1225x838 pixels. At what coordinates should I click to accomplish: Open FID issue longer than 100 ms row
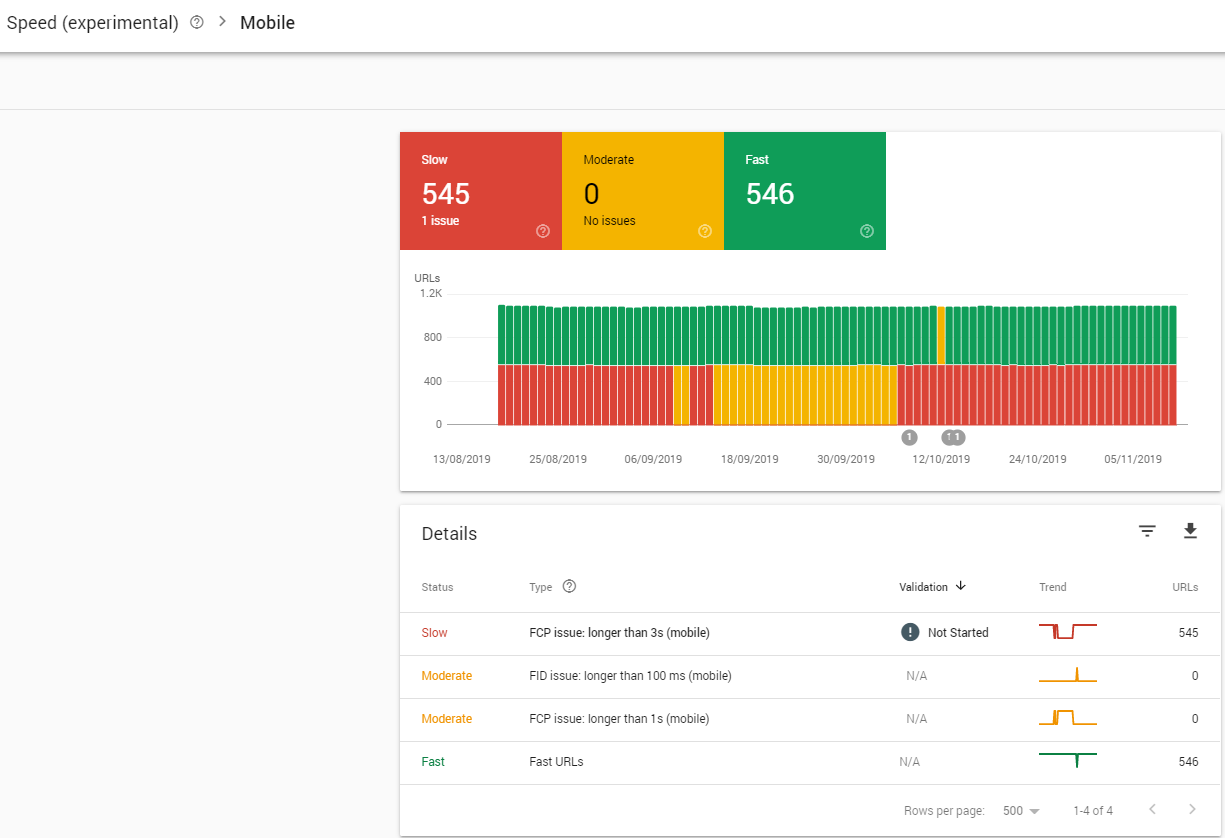coord(630,676)
